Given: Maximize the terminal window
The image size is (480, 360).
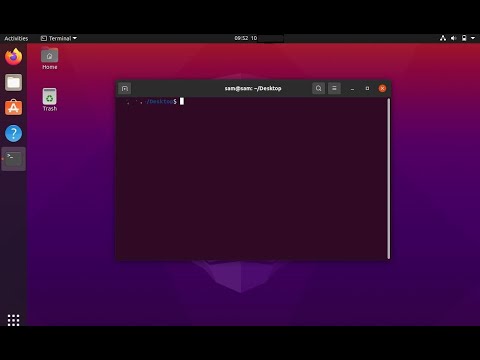Looking at the screenshot, I should [x=367, y=88].
